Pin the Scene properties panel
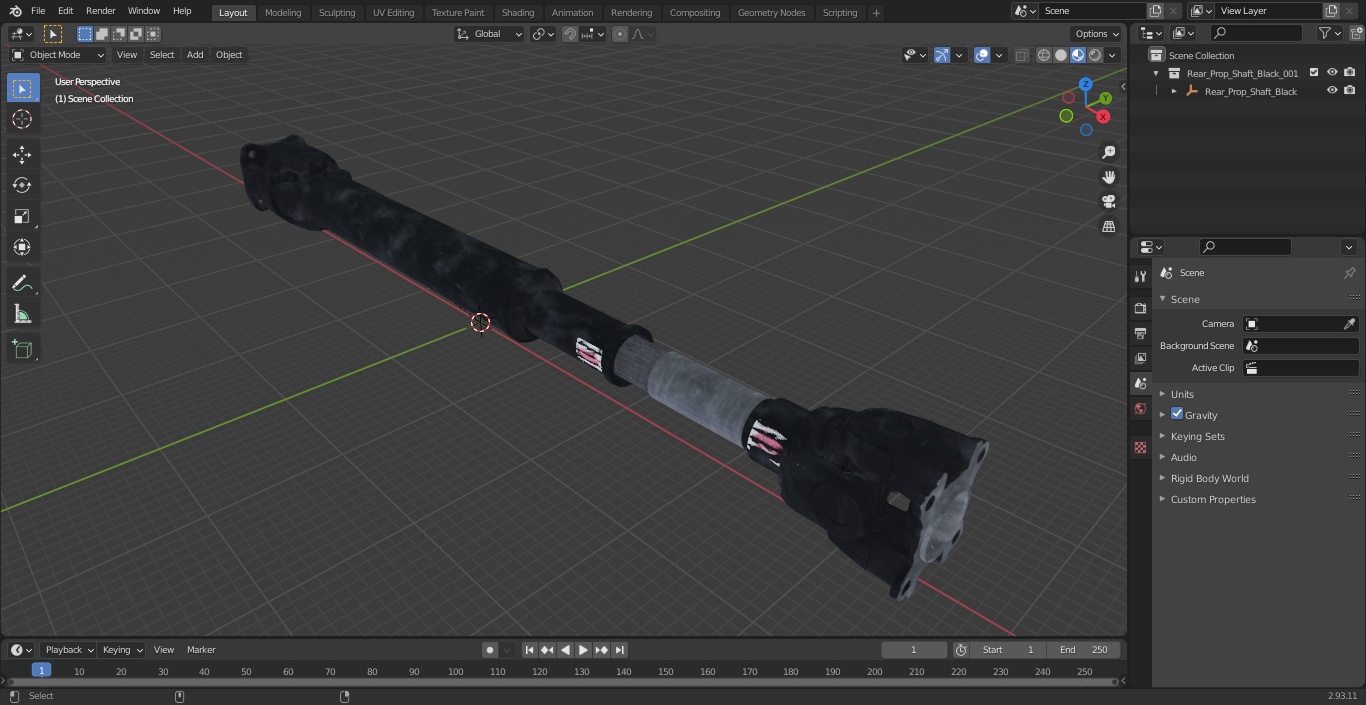 [1349, 273]
